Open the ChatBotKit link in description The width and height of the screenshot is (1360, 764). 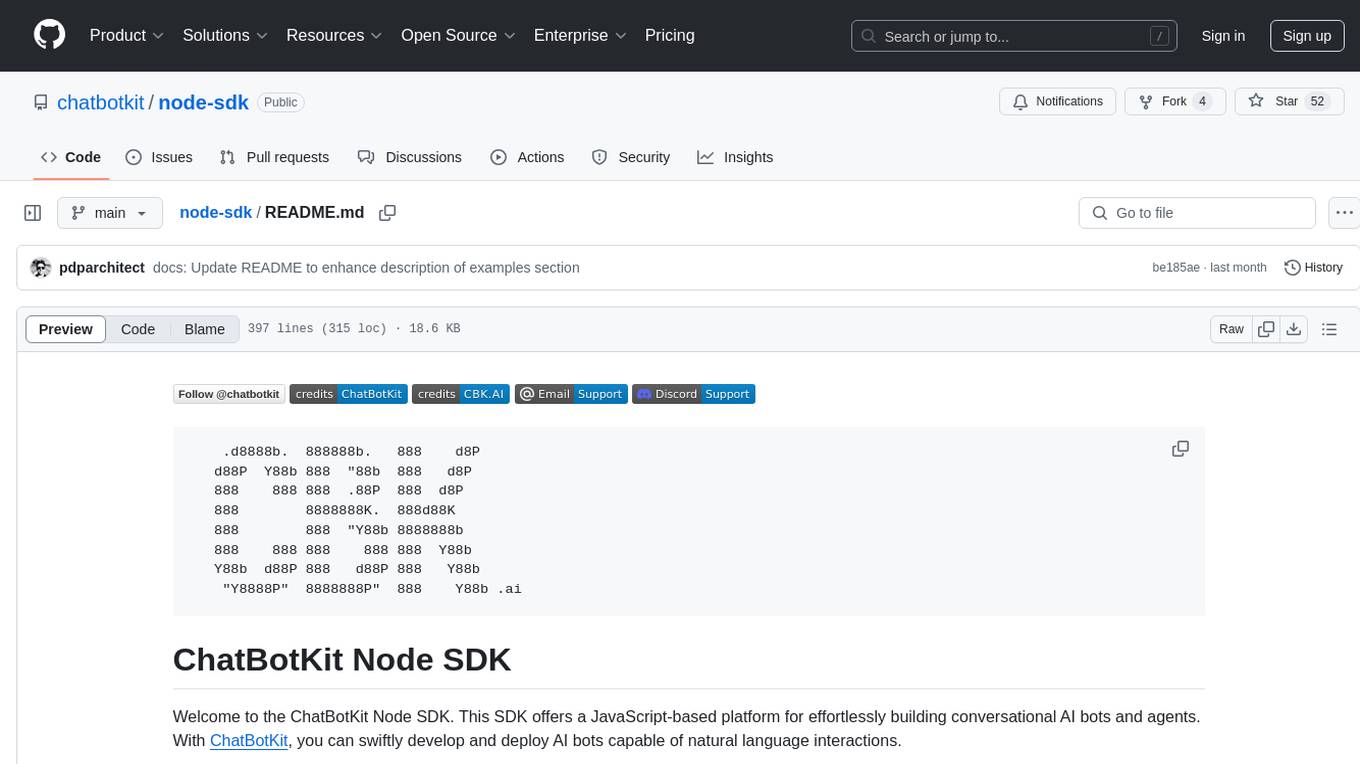(249, 741)
